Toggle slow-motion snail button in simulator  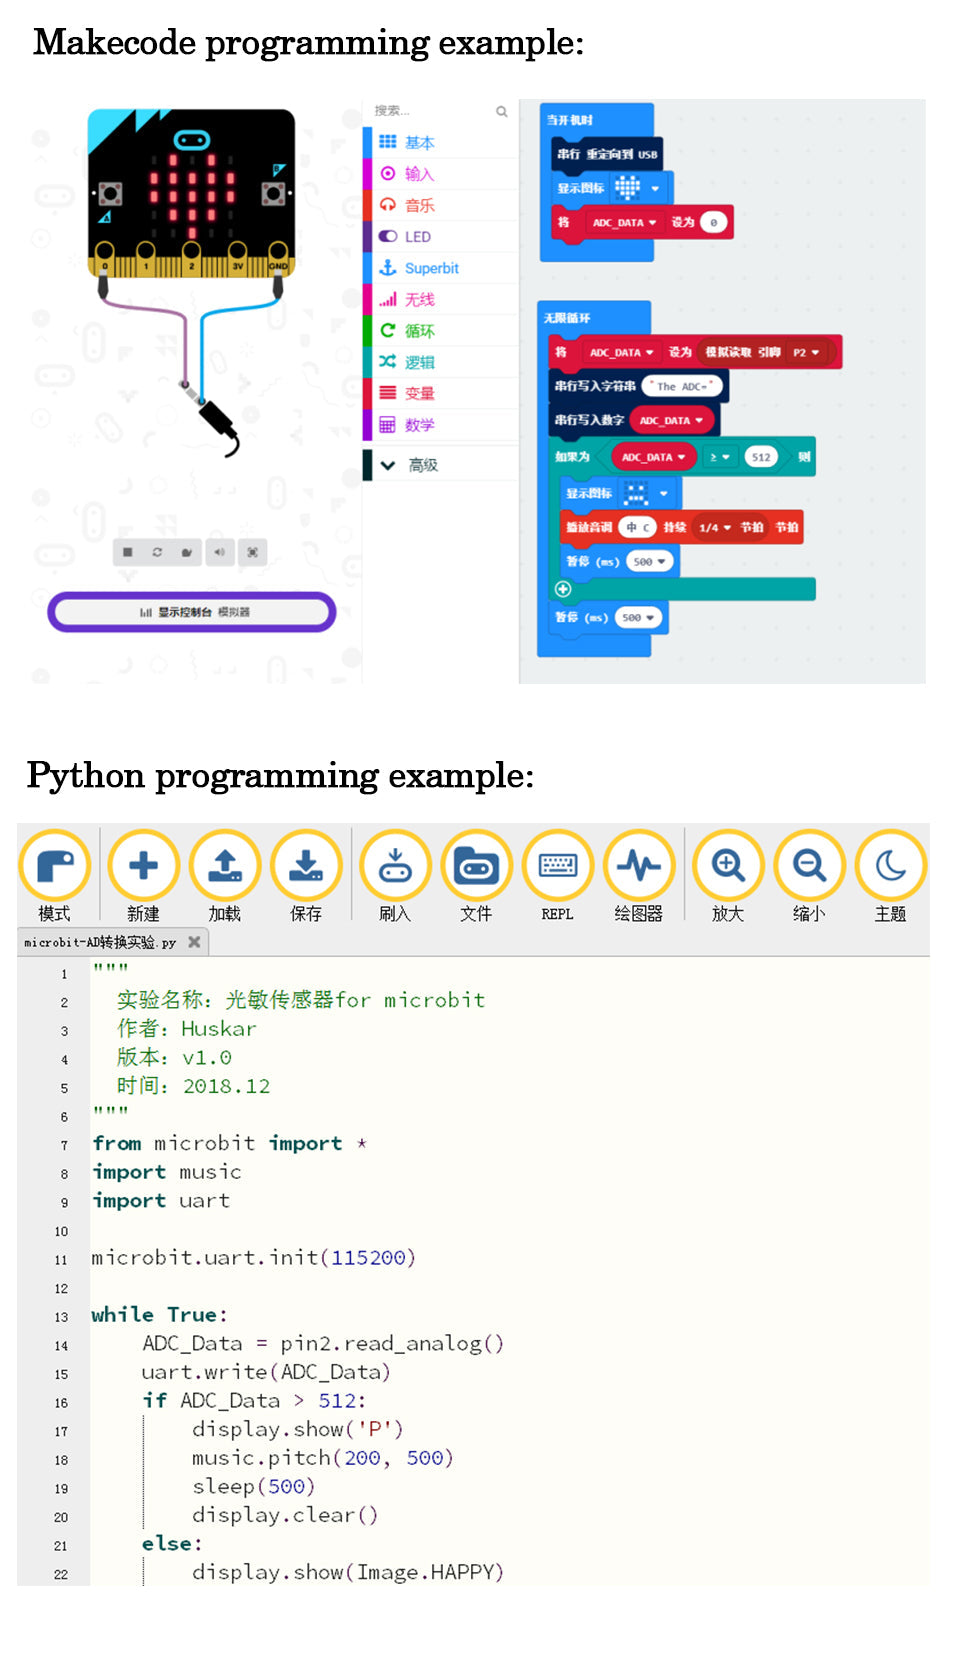tap(187, 552)
